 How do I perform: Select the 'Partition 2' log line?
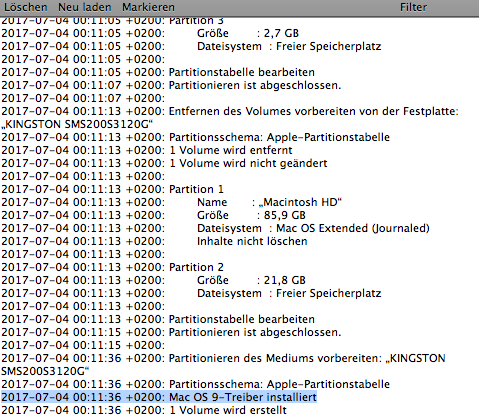[113, 267]
